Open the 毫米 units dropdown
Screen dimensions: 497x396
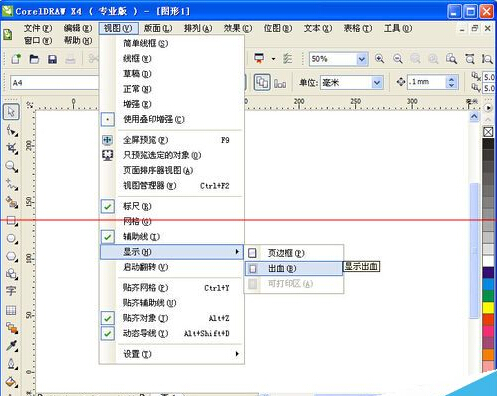coord(377,82)
